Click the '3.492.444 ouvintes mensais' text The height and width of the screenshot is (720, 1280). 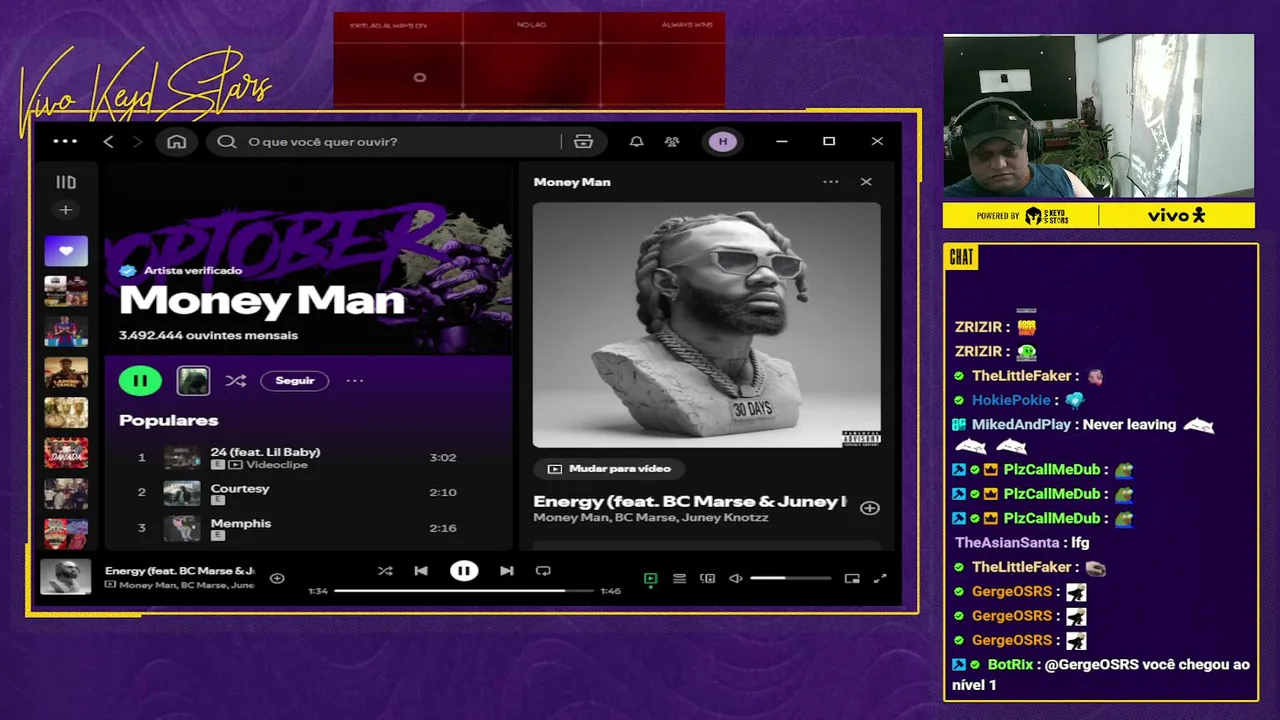[x=208, y=335]
